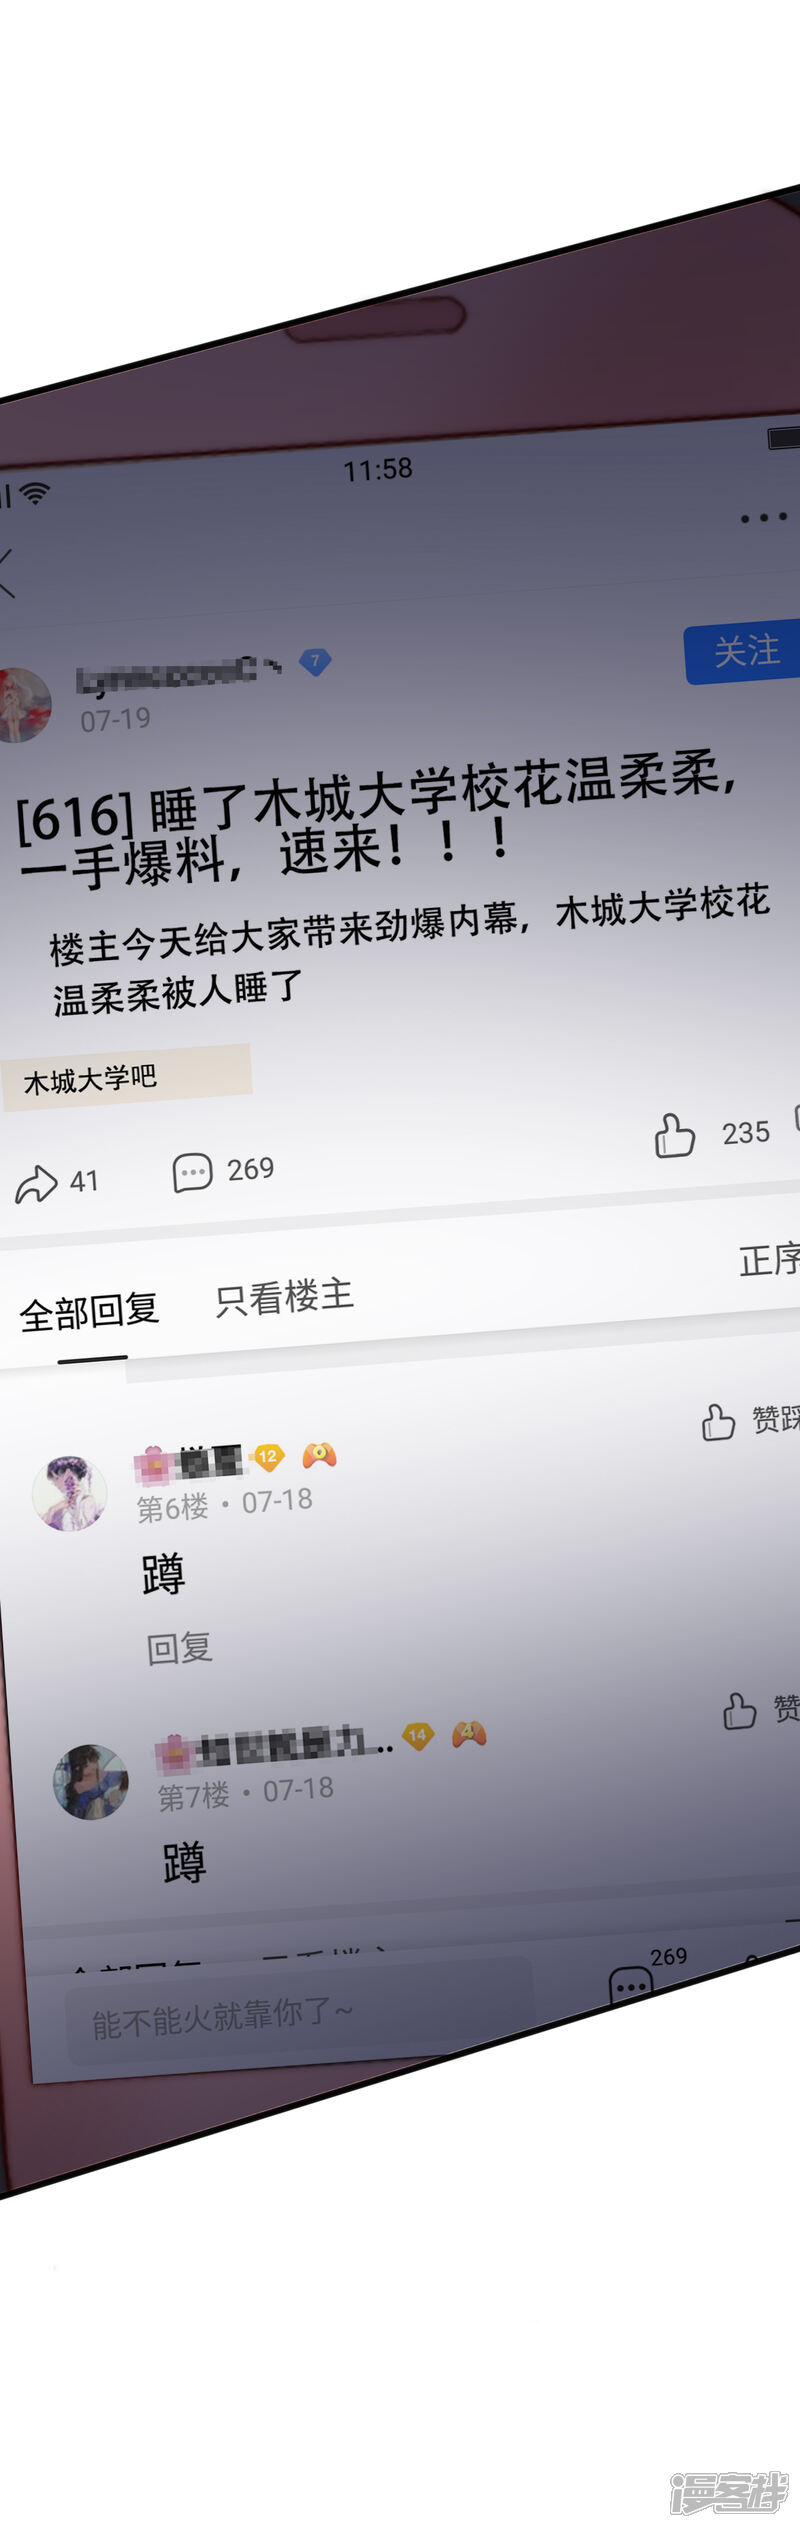Reply to the 第6楼 comment via 回复
This screenshot has width=800, height=2528.
point(179,1648)
